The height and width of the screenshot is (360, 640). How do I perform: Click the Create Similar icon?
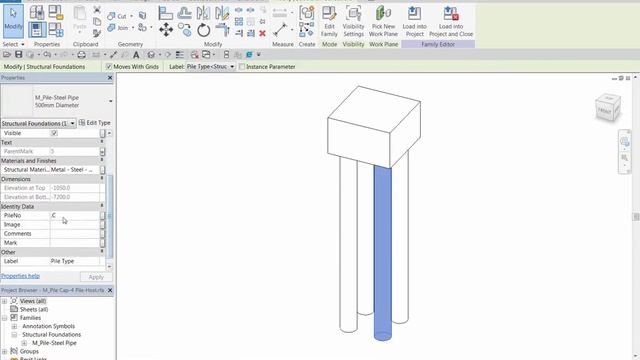[x=307, y=13]
